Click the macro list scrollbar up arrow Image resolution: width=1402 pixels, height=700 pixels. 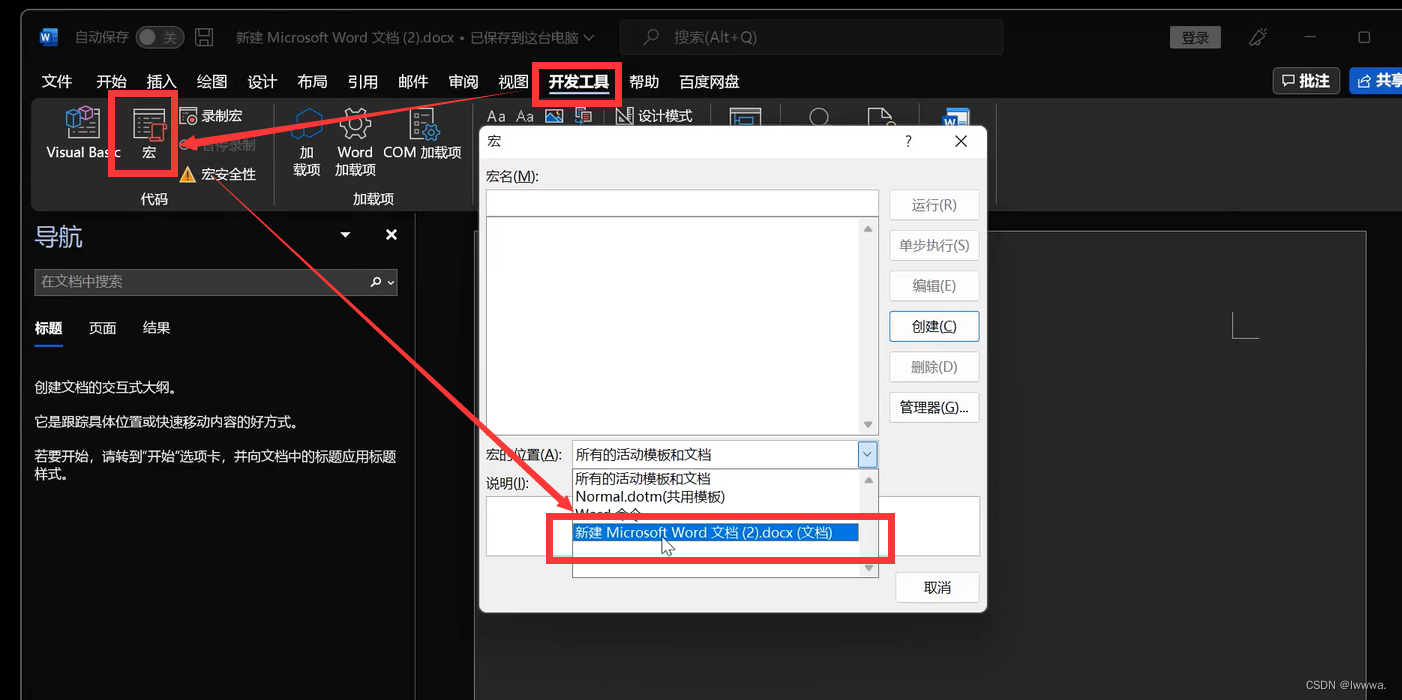(867, 229)
